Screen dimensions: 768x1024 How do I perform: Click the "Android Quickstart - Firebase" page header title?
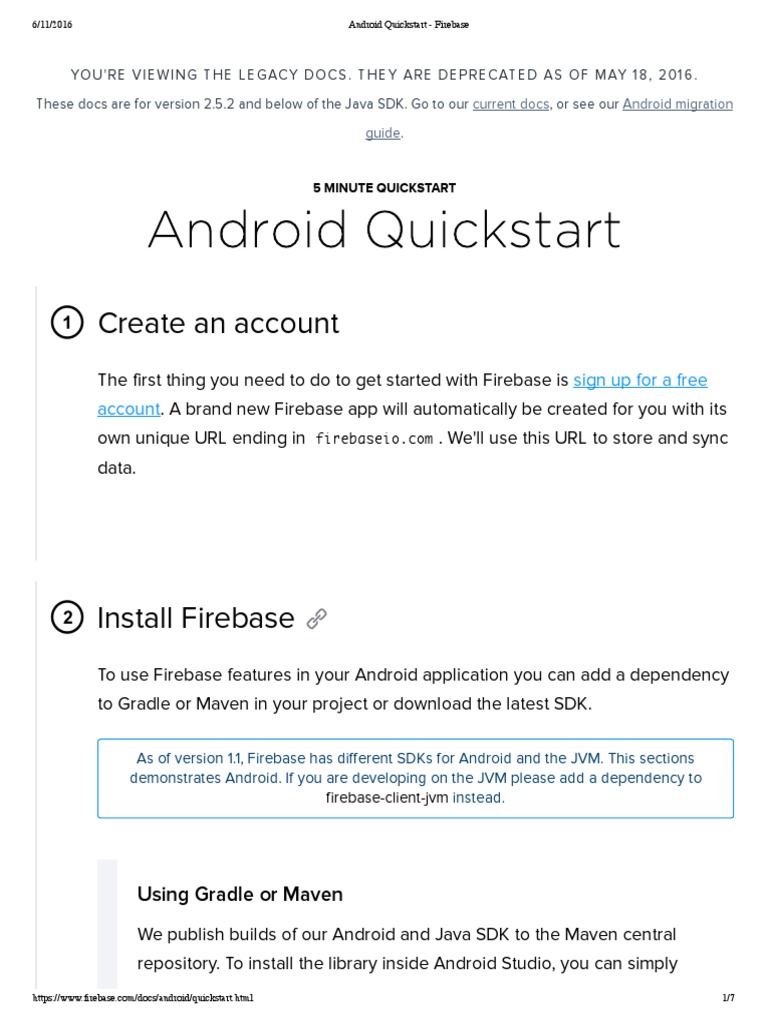[408, 24]
